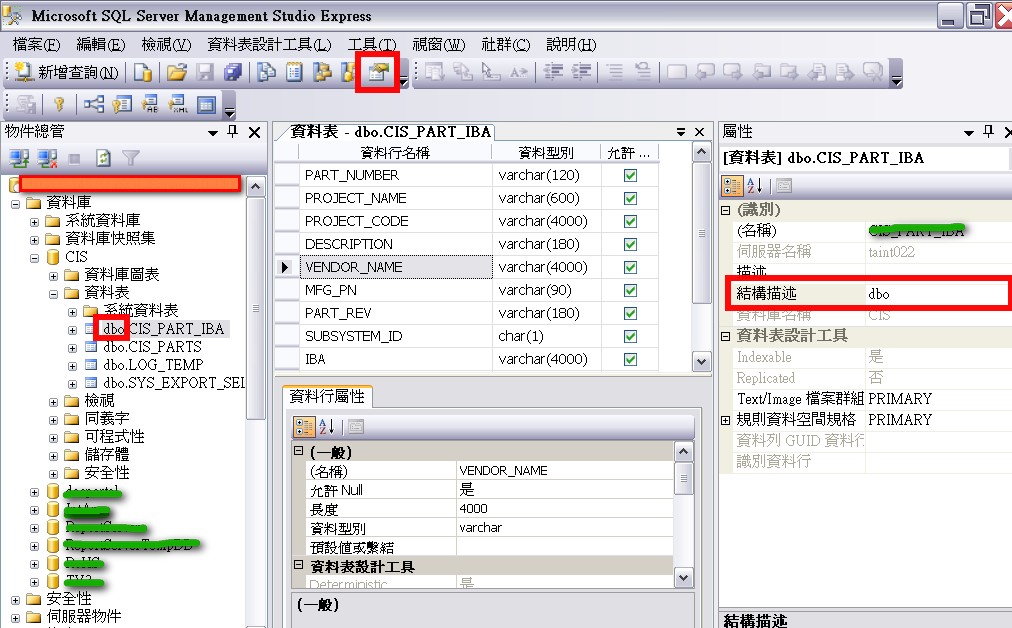Select the dbo.LOG_TEMP table
Screen dimensions: 1012x628
tap(153, 365)
